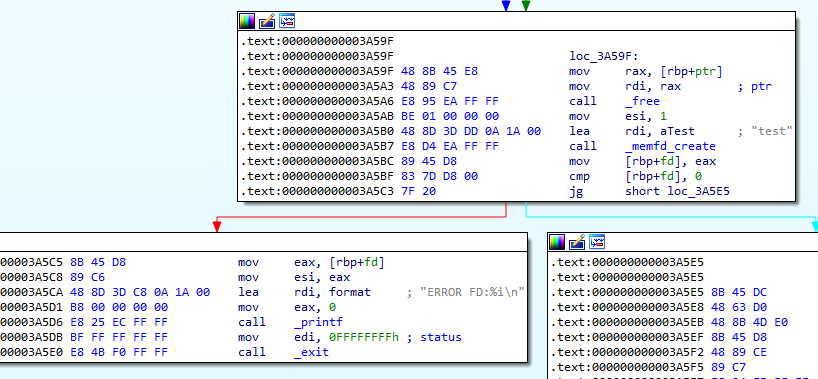This screenshot has height=379, width=818.
Task: Select bytes 48 8D 3D DD 0A 1A 00
Action: tap(471, 131)
